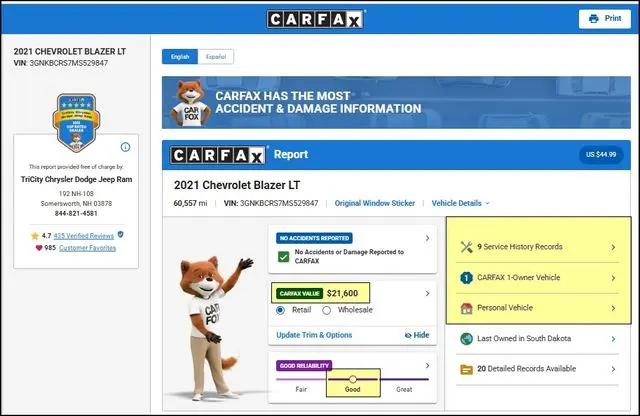Open the Customer Favorites link
This screenshot has width=640, height=416.
[87, 248]
